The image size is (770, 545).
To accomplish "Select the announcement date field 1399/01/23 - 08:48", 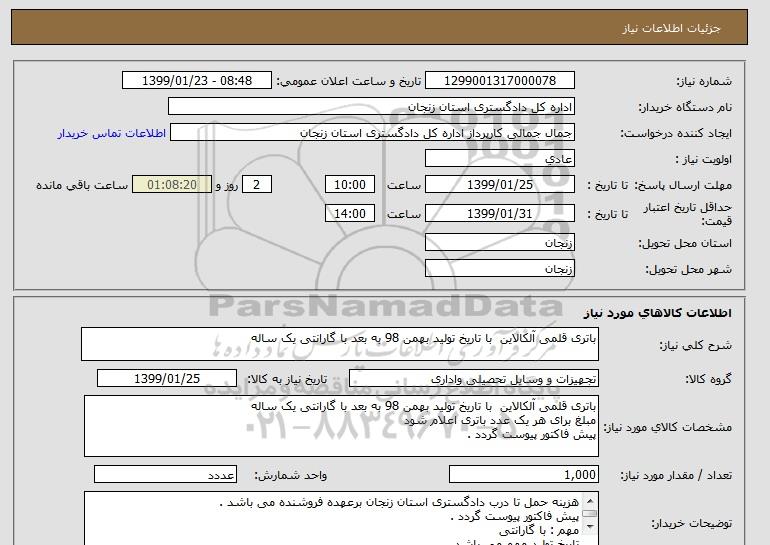I will pyautogui.click(x=196, y=81).
